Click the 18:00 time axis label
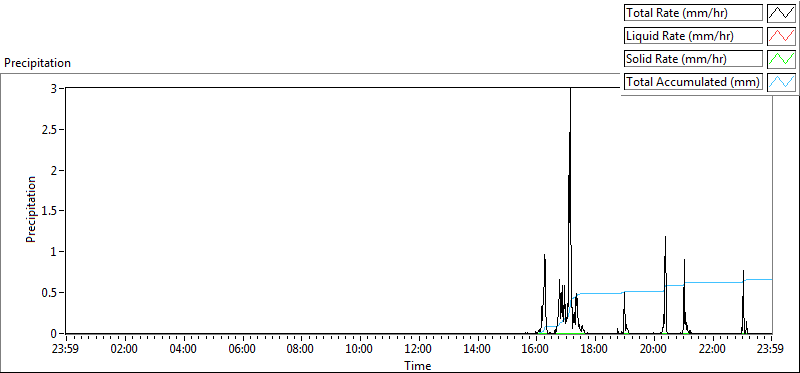800x373 pixels. pyautogui.click(x=595, y=350)
